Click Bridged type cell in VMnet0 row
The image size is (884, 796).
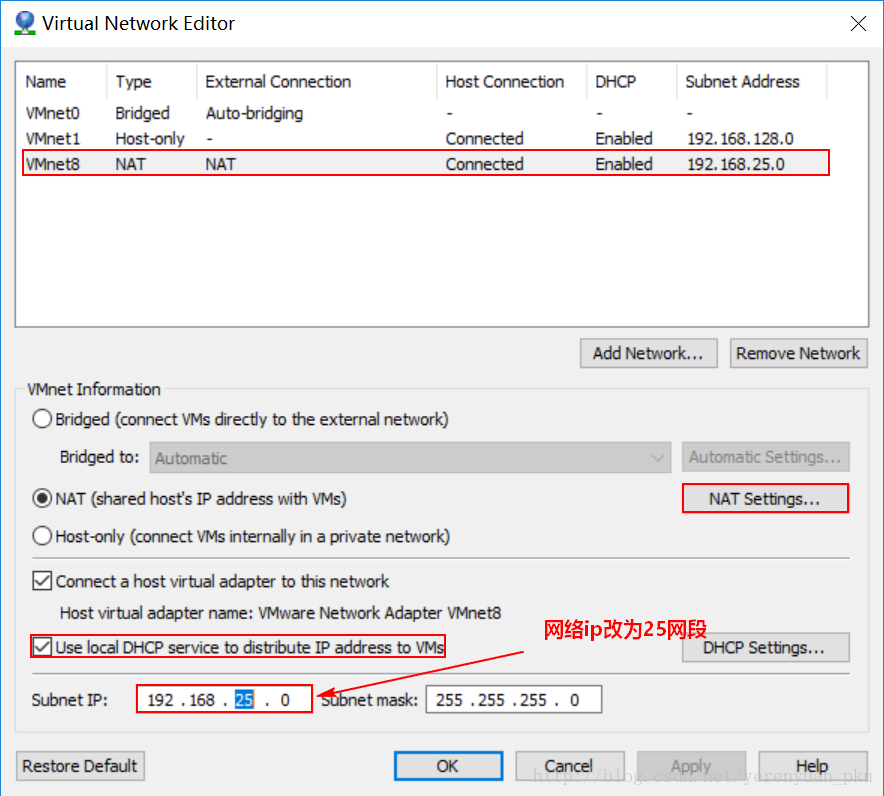coord(142,113)
